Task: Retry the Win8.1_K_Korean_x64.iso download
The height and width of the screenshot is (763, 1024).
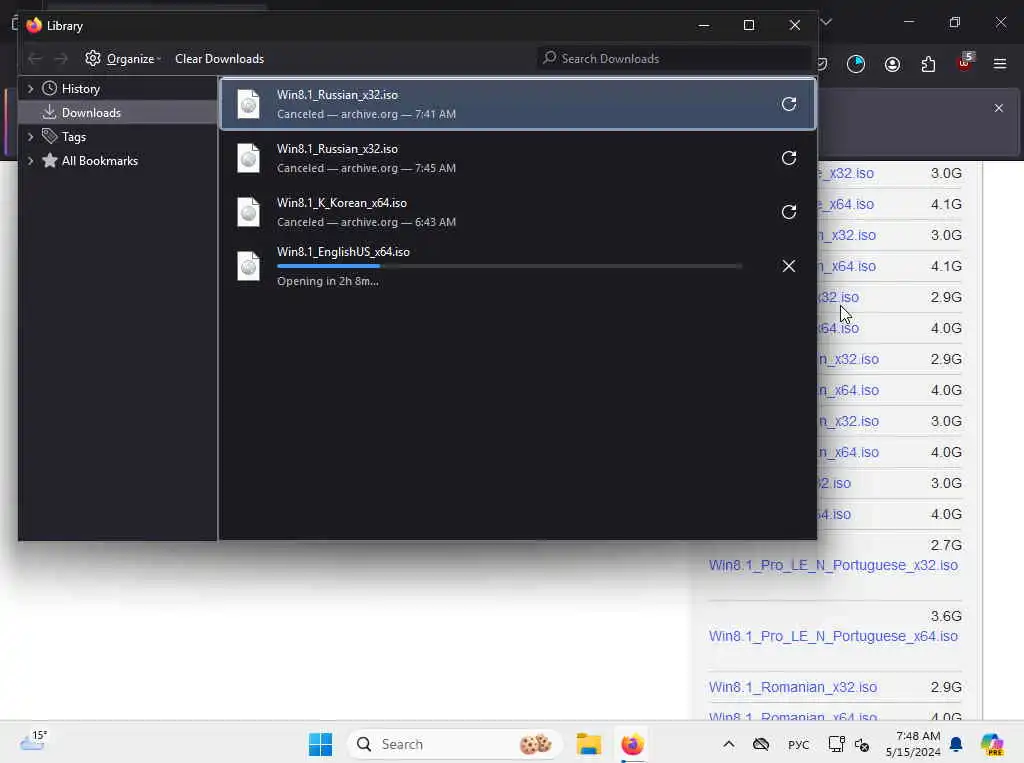Action: pos(788,212)
